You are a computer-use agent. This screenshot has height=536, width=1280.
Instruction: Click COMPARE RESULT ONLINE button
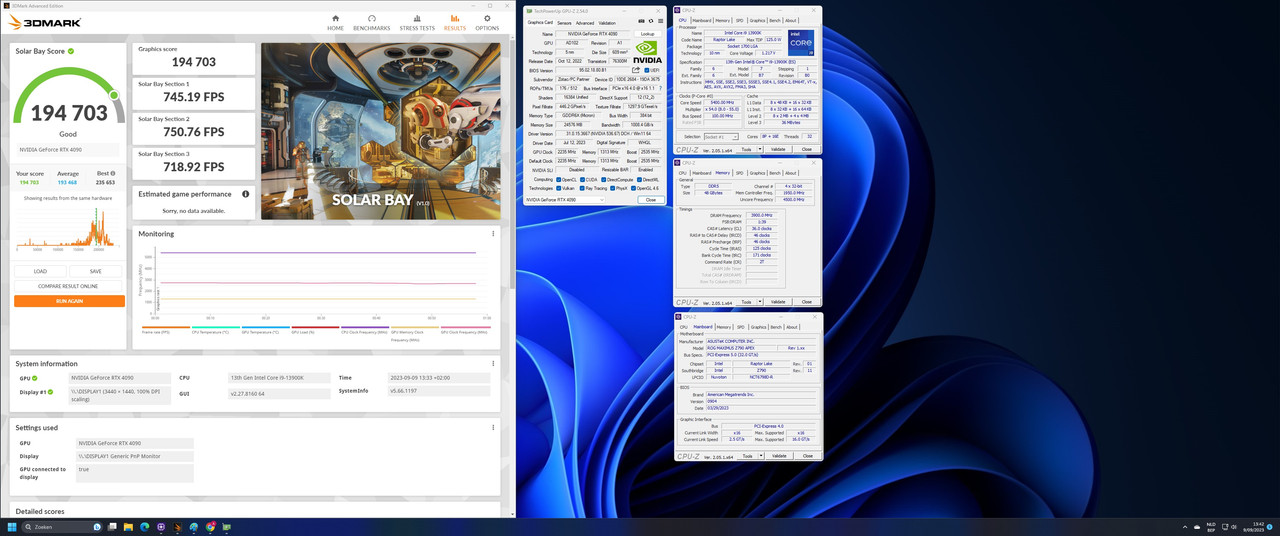(x=69, y=286)
